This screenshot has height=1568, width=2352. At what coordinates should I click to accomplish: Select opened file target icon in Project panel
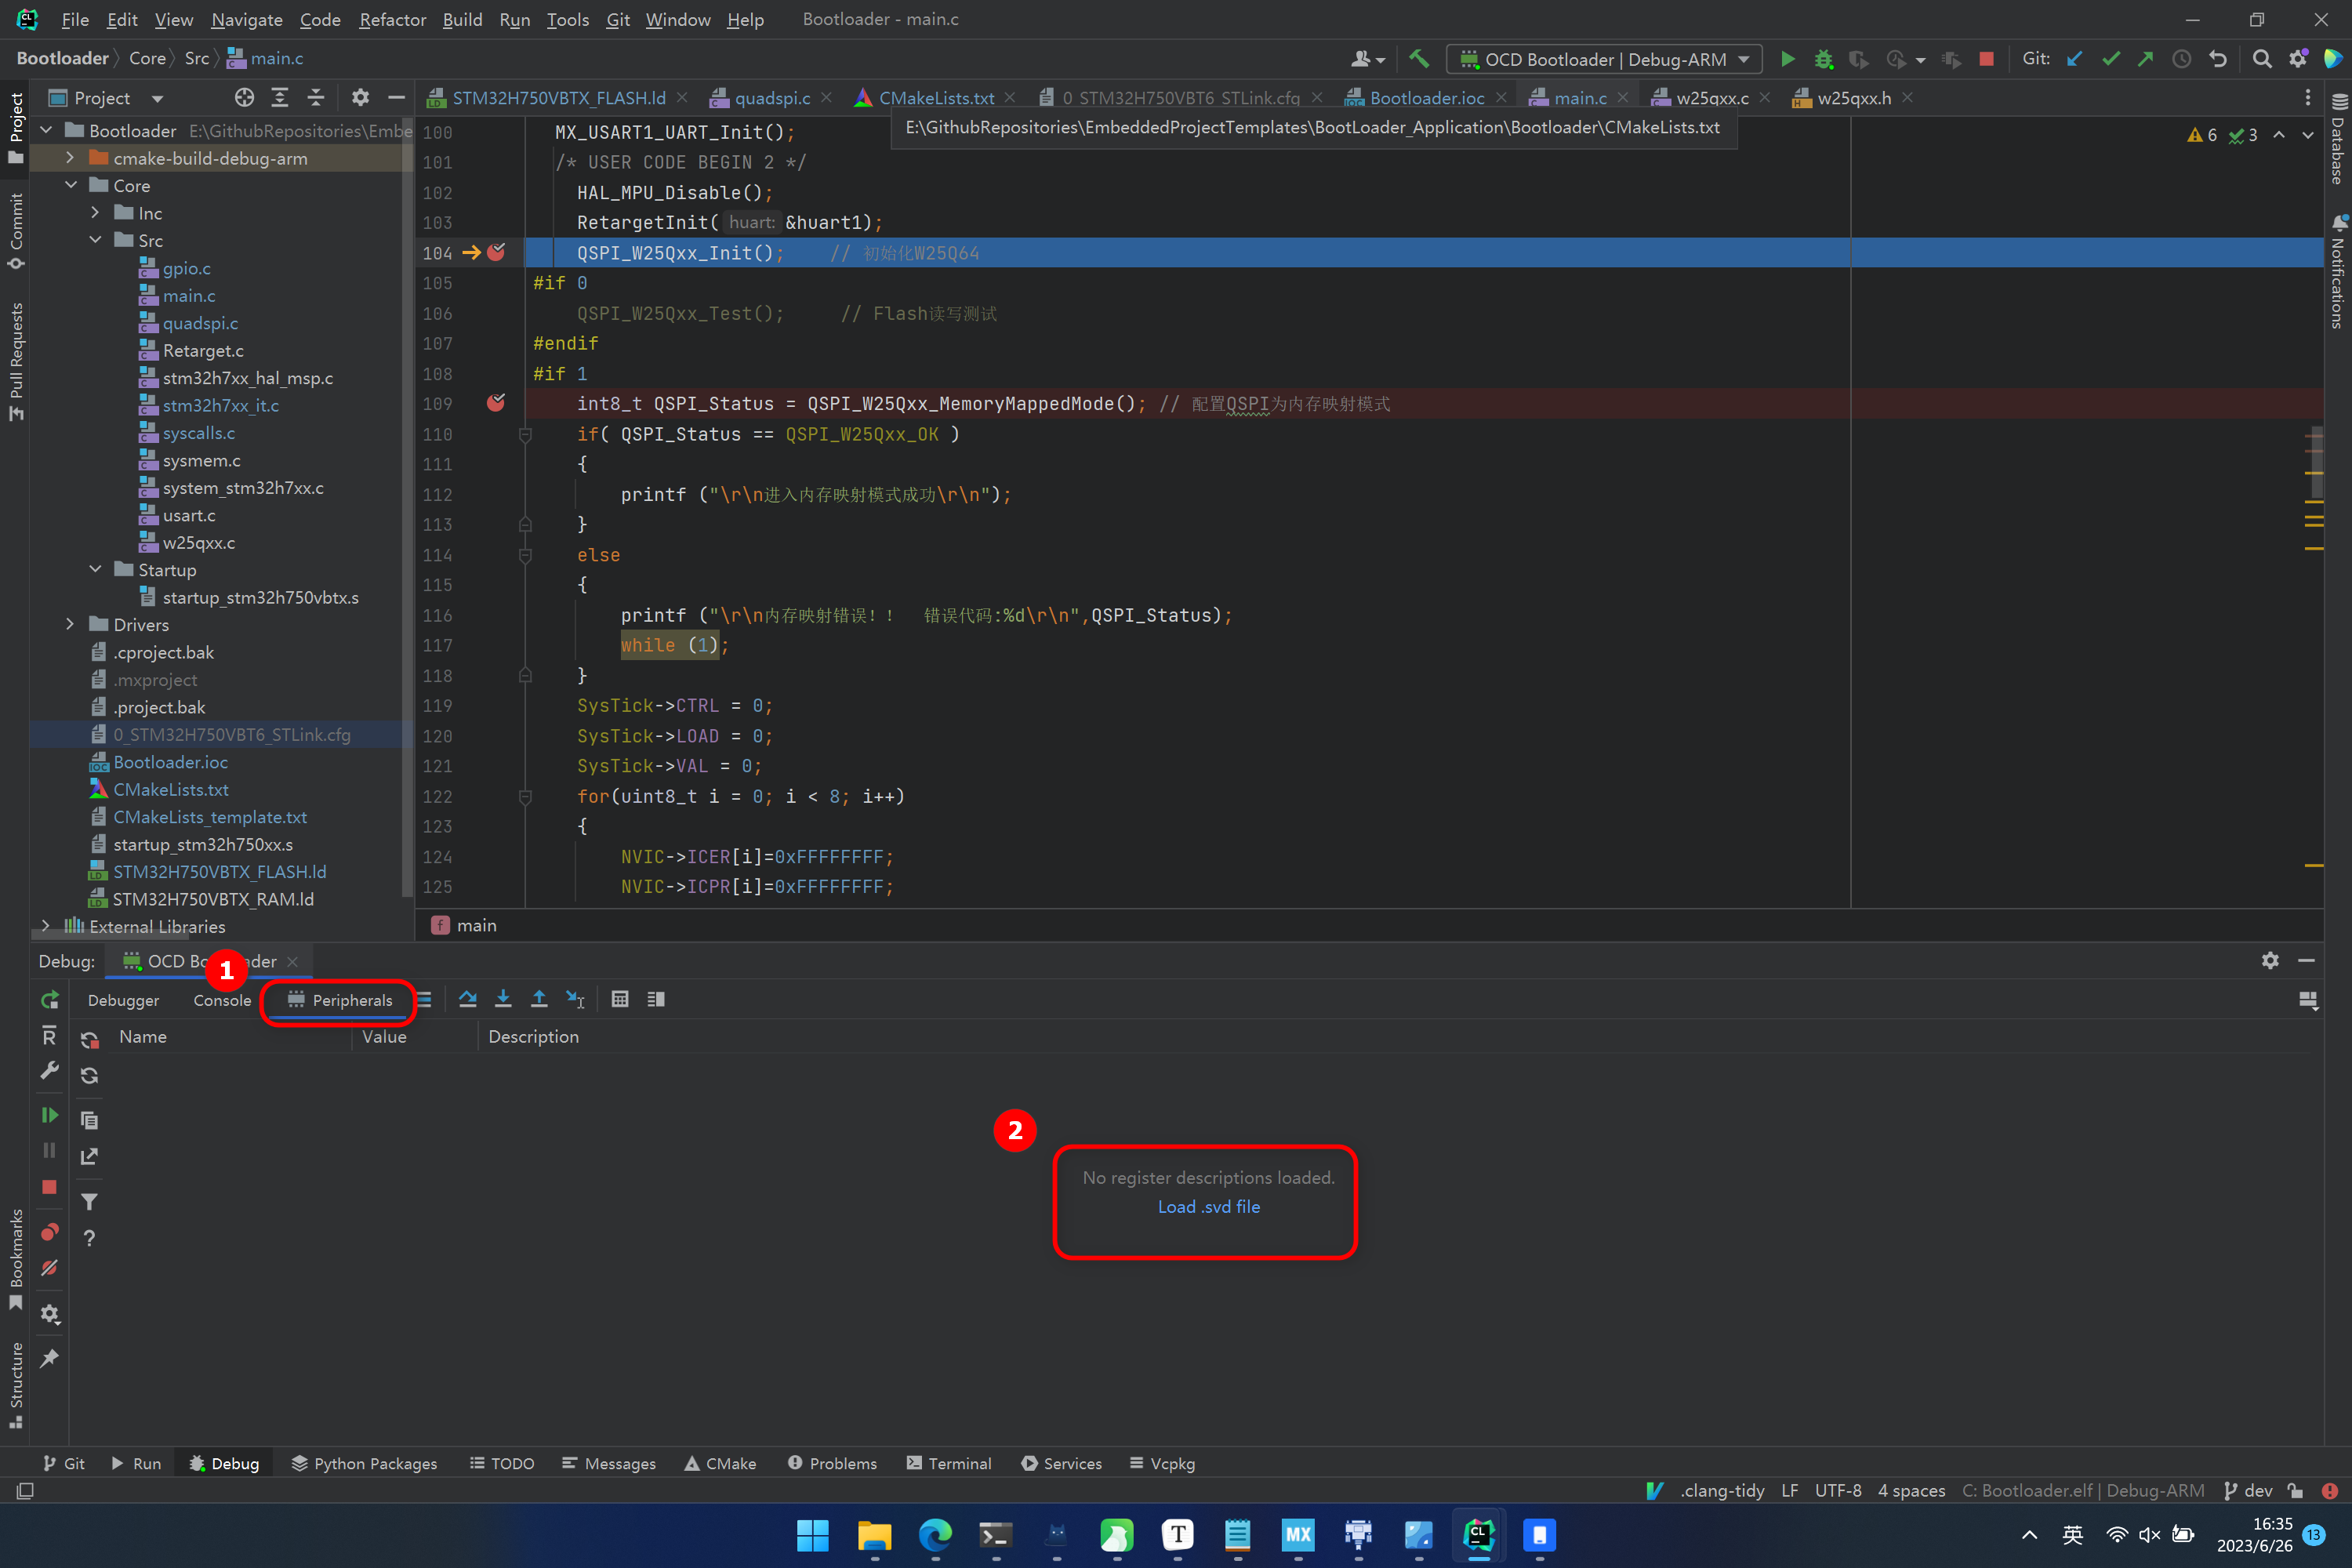[244, 98]
